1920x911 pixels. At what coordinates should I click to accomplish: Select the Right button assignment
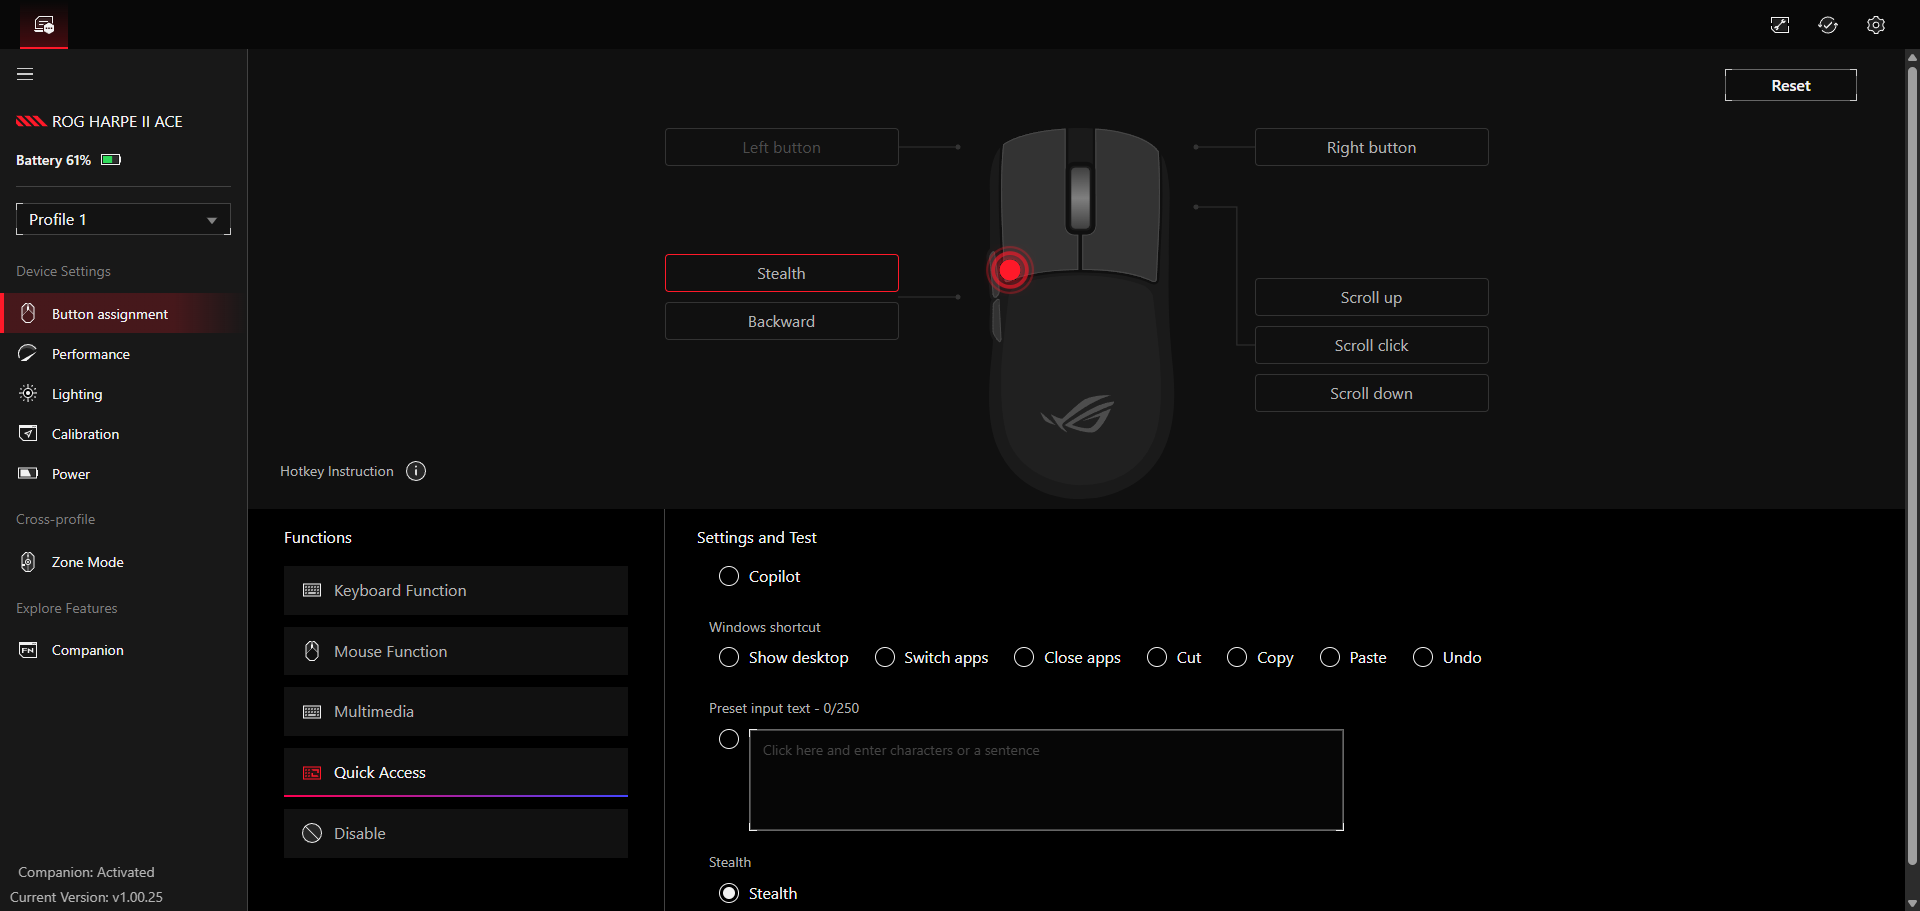1371,147
